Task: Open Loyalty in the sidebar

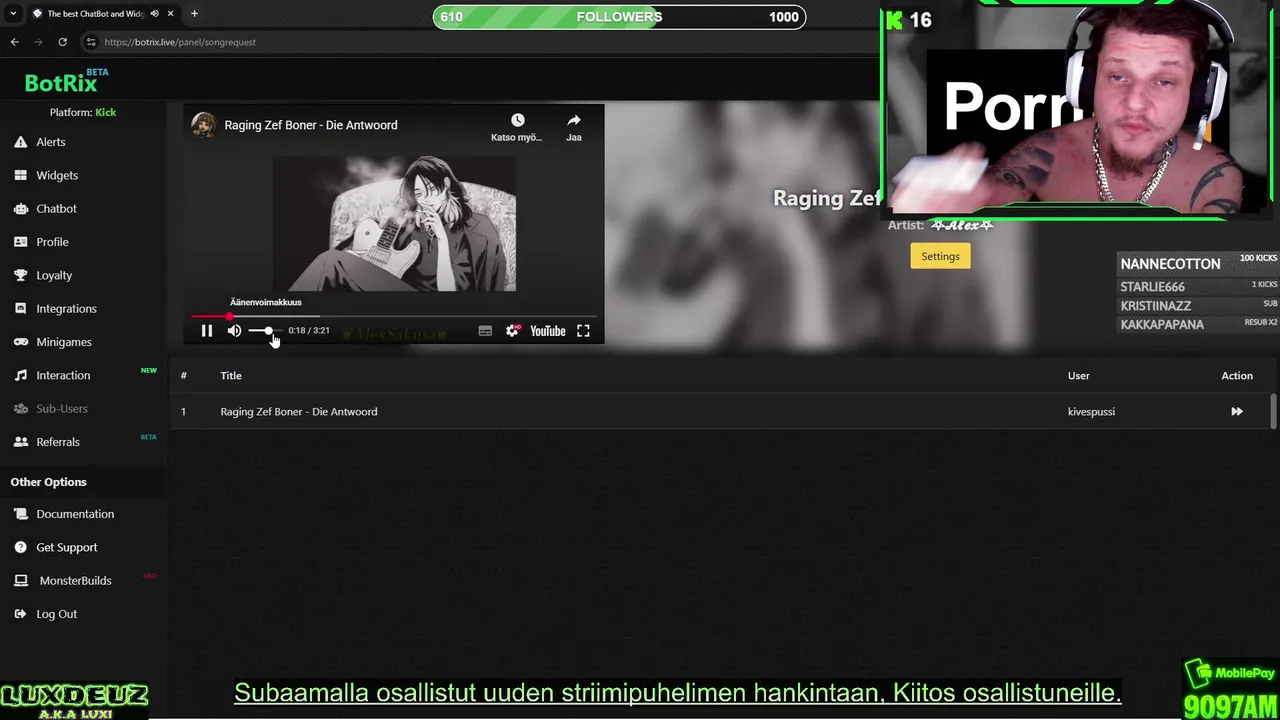Action: click(54, 275)
